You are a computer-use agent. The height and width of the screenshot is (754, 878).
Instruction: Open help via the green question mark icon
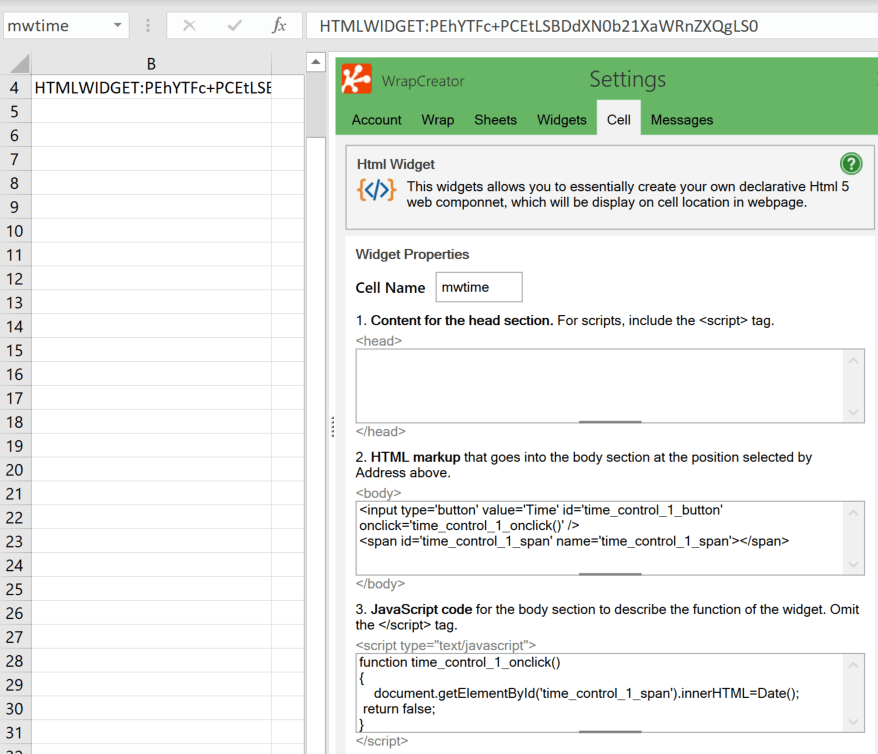pyautogui.click(x=851, y=163)
